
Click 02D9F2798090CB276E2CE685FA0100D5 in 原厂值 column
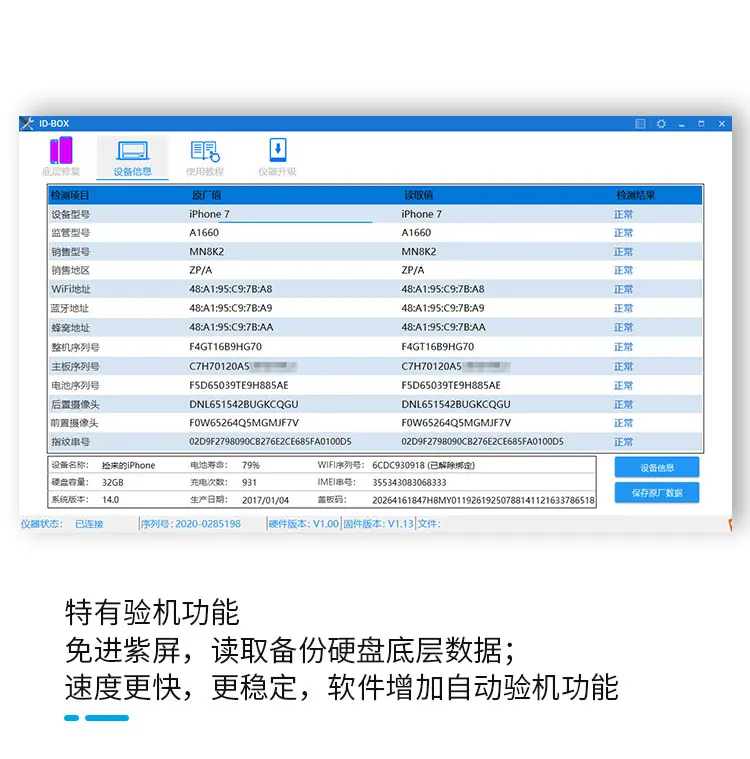click(x=270, y=441)
